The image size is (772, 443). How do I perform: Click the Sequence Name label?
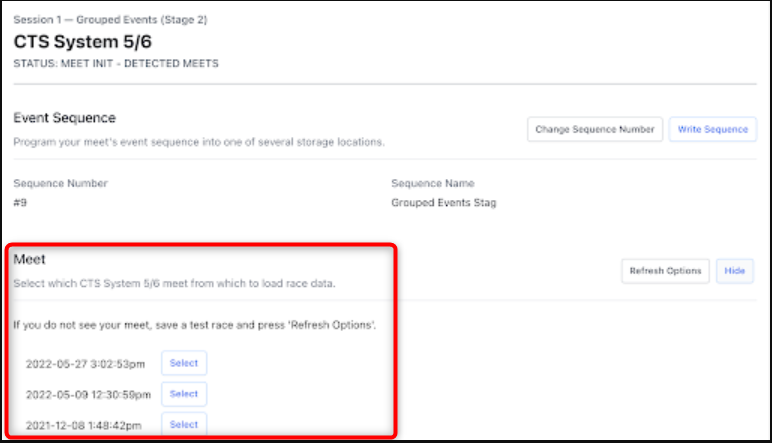pos(433,184)
